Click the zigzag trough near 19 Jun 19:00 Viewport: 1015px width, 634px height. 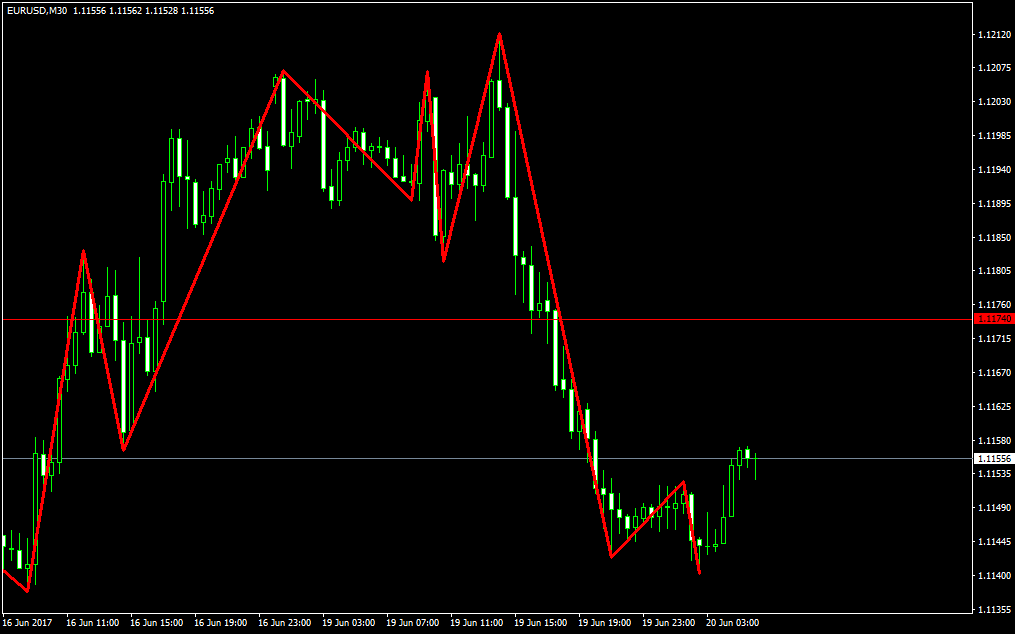610,556
